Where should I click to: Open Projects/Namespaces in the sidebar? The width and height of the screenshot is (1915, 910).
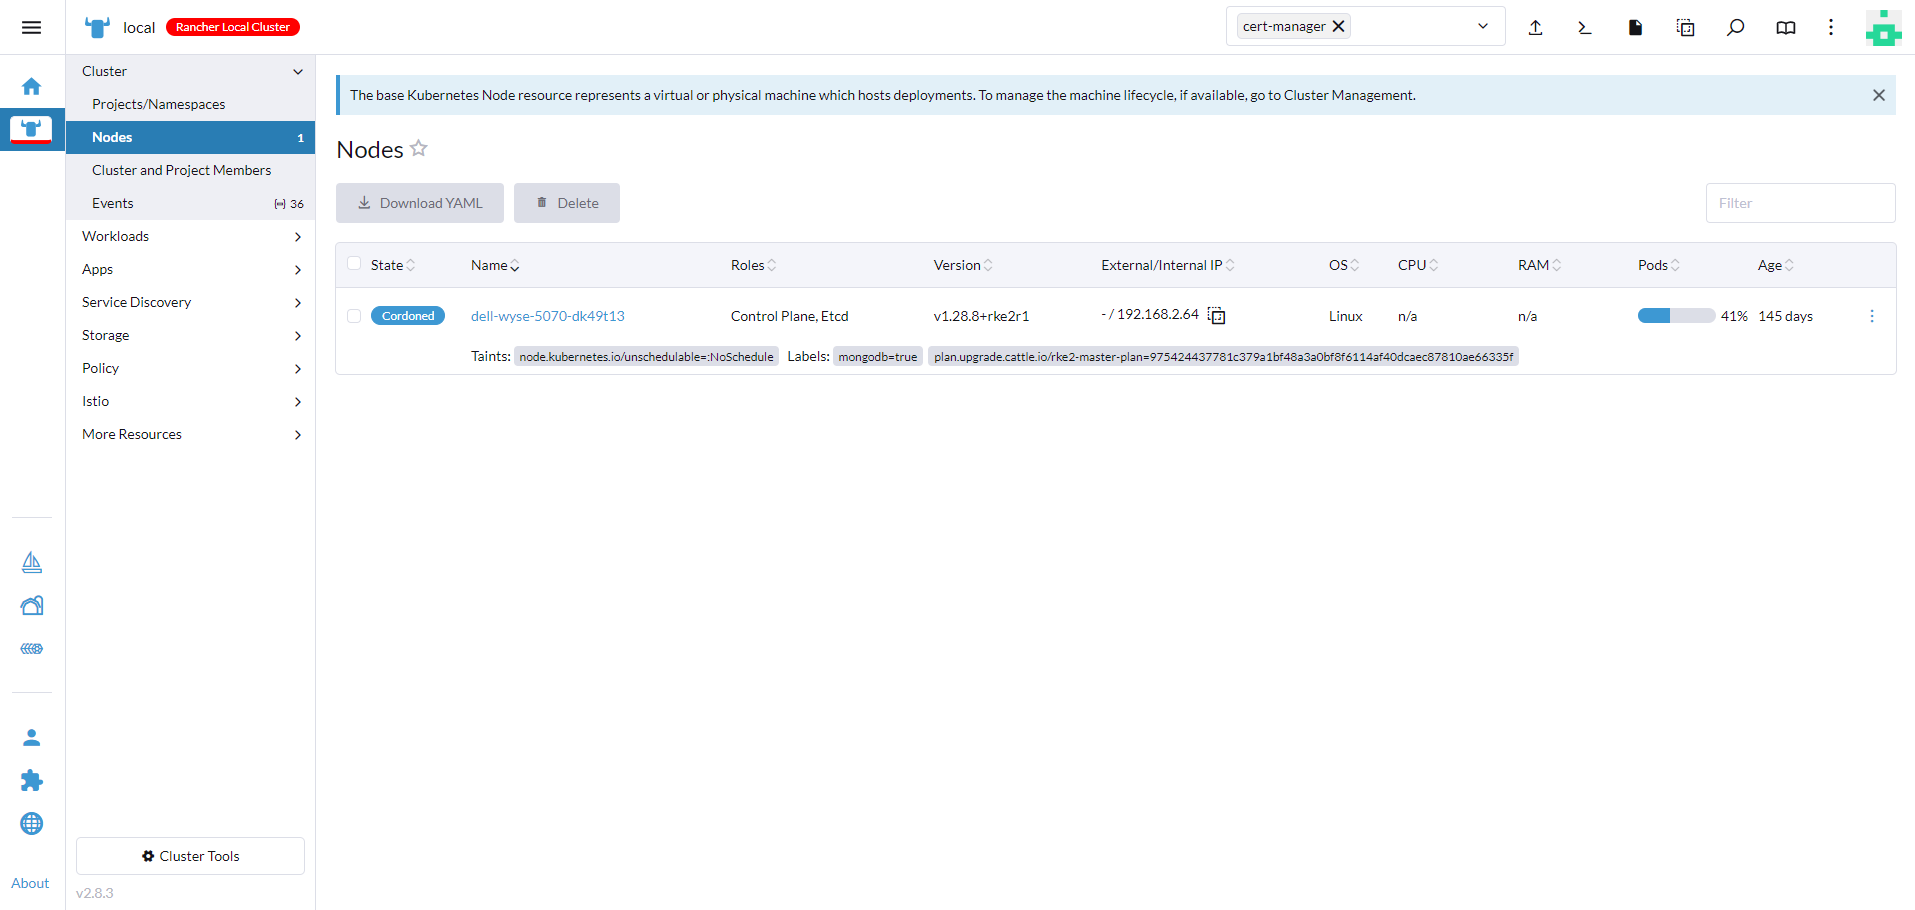(158, 104)
